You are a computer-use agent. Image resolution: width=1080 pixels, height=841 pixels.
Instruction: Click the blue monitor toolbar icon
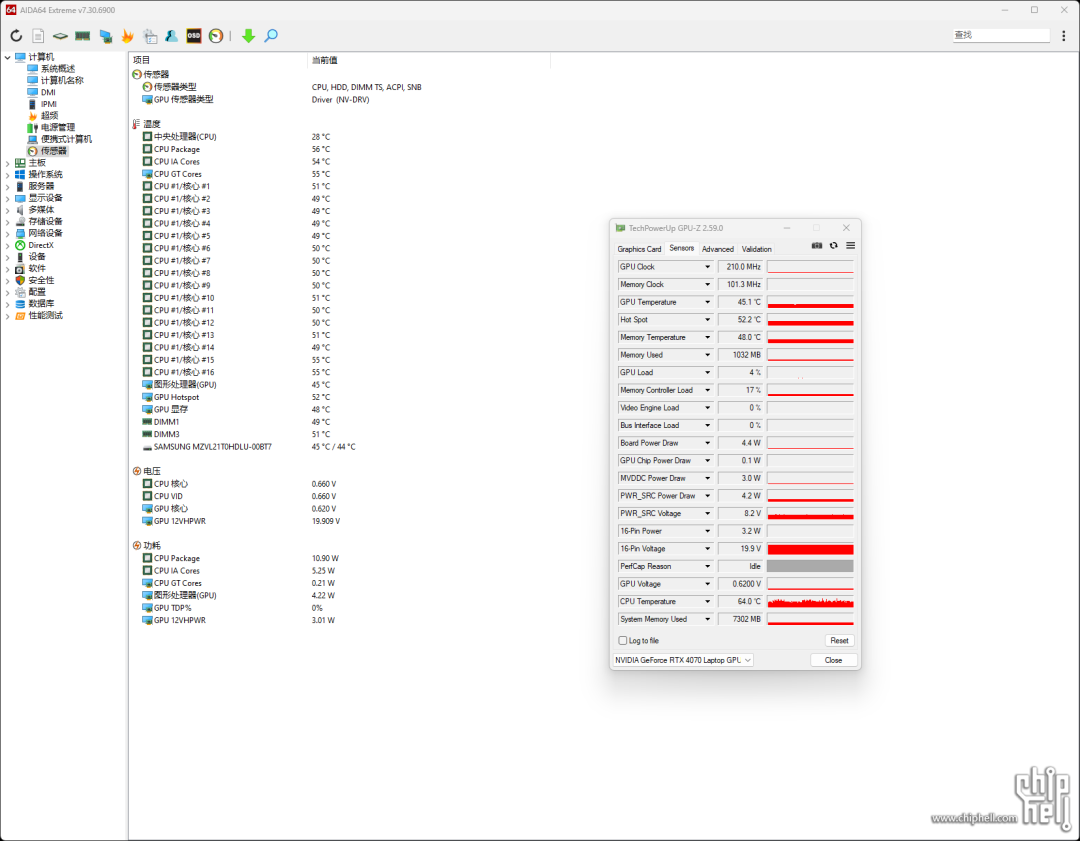[x=105, y=36]
